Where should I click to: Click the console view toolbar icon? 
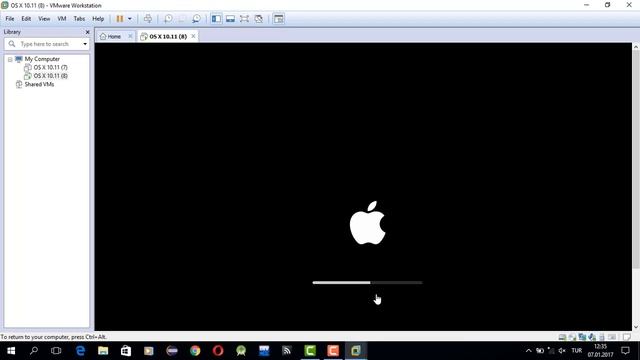[279, 19]
